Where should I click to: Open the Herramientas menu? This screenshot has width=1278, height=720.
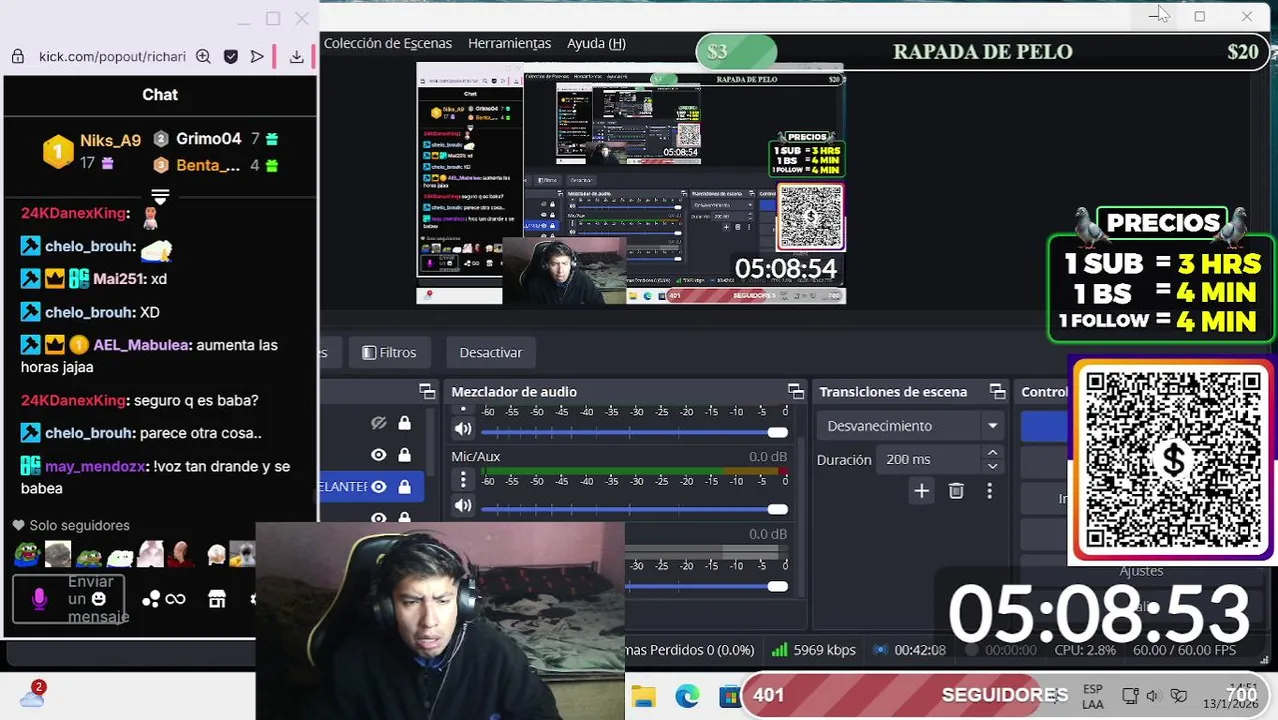(x=509, y=43)
